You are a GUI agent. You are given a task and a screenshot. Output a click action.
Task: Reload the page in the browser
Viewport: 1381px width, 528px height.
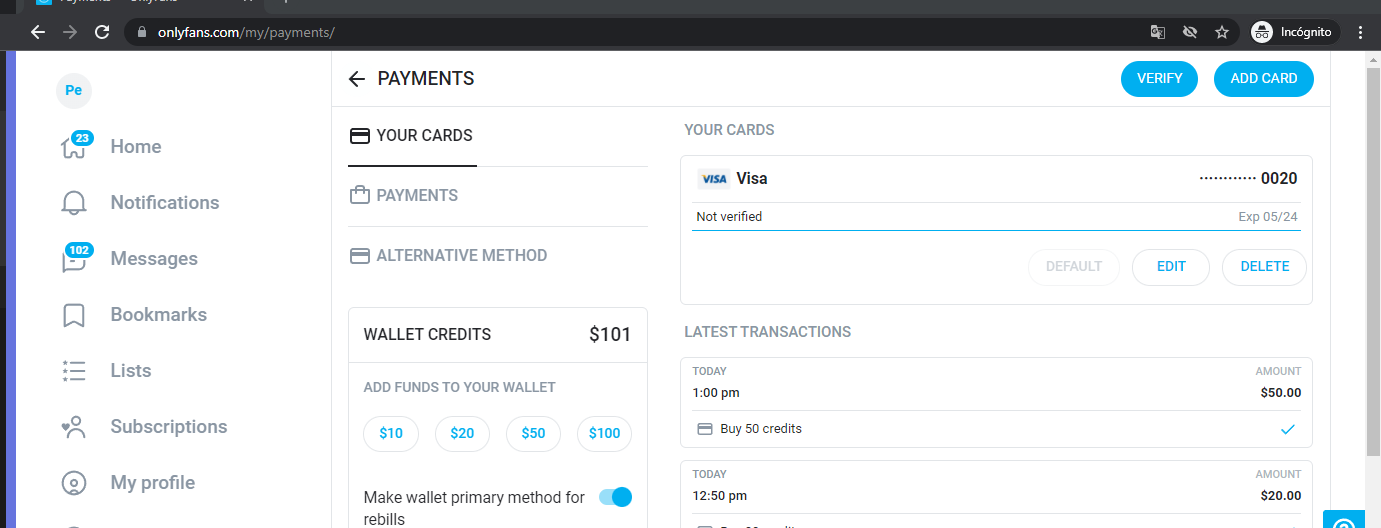coord(101,32)
